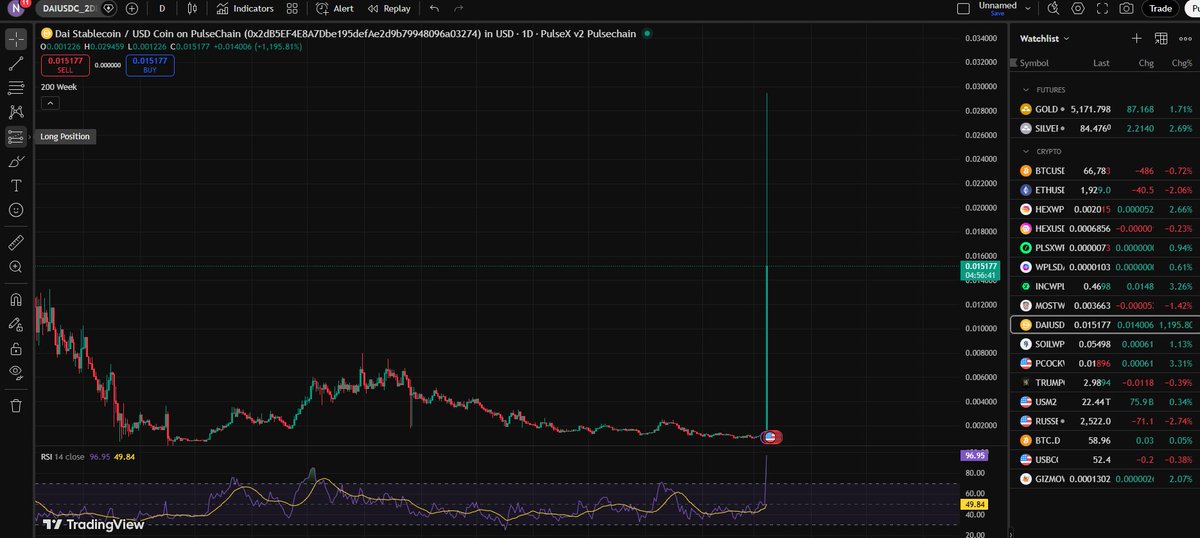
Task: Click the RSI 14 close indicator legend
Action: (61, 457)
